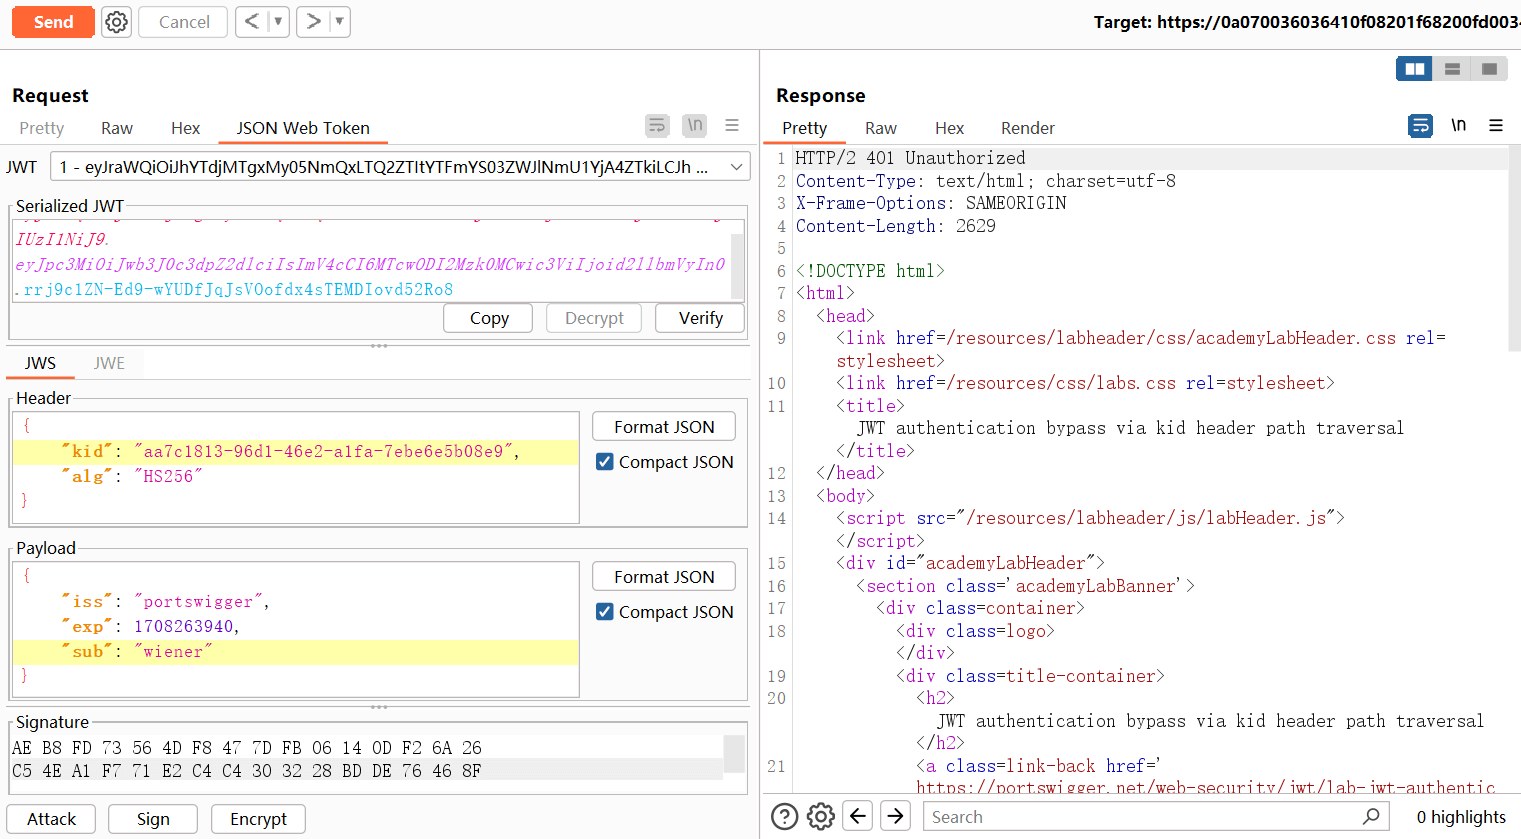
Task: Uncheck Compact JSON for Header
Action: [x=605, y=462]
